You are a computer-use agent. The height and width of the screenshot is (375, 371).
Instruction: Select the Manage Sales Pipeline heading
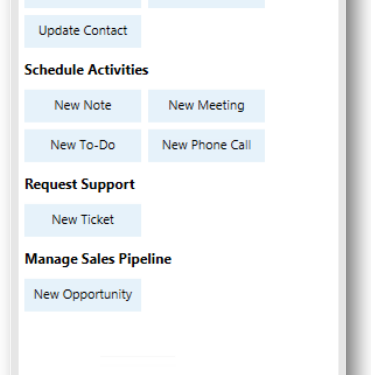[x=98, y=259]
